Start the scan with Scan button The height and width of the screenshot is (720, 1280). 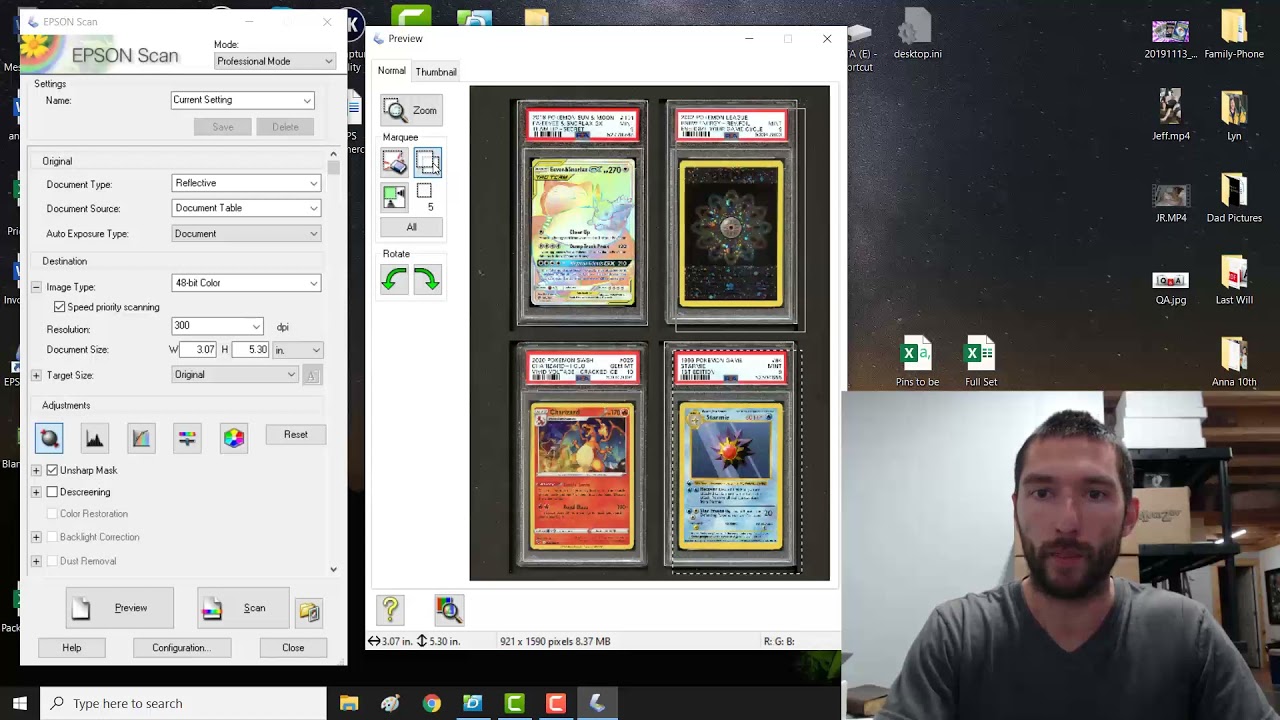click(244, 608)
